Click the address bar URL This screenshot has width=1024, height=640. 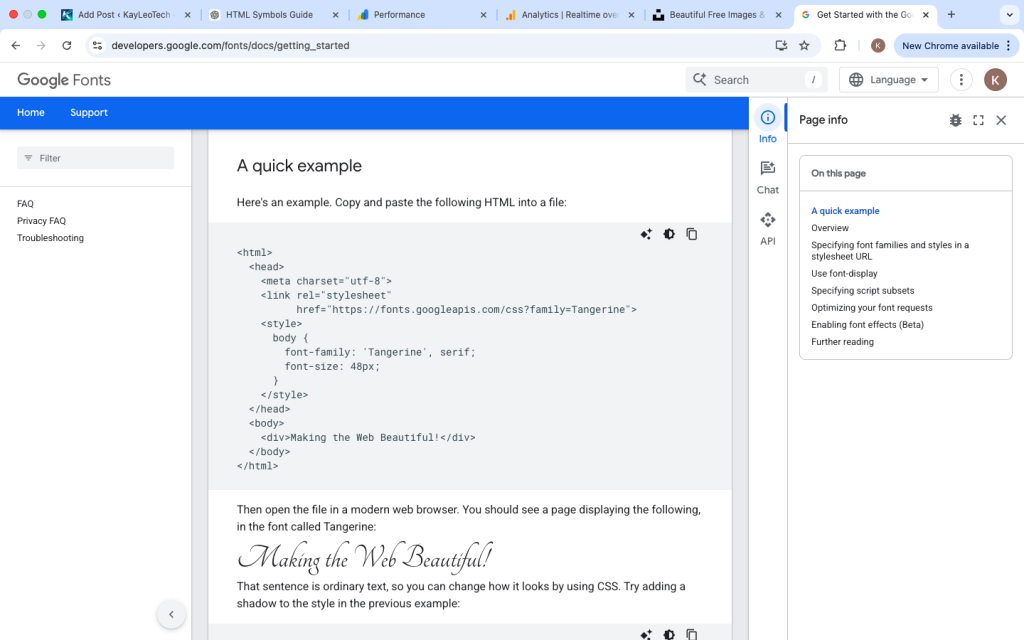[x=231, y=46]
